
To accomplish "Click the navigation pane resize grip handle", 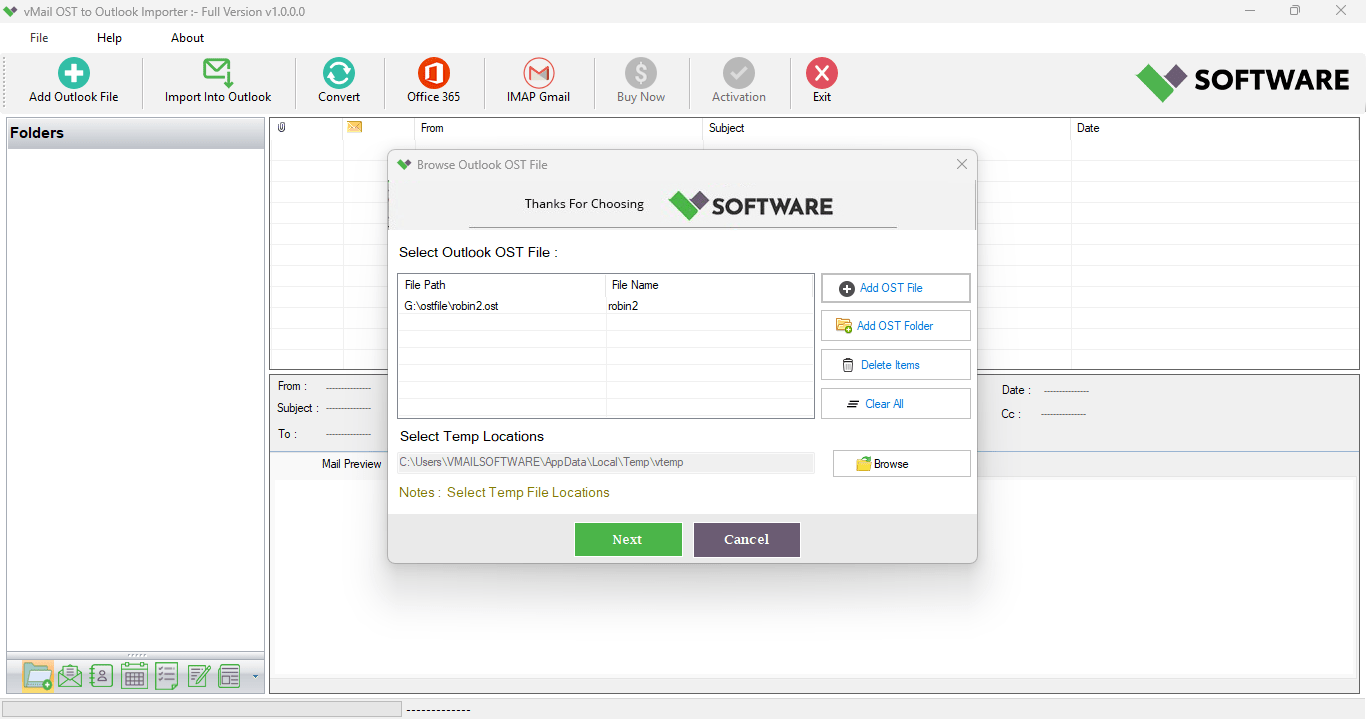I will click(x=136, y=655).
